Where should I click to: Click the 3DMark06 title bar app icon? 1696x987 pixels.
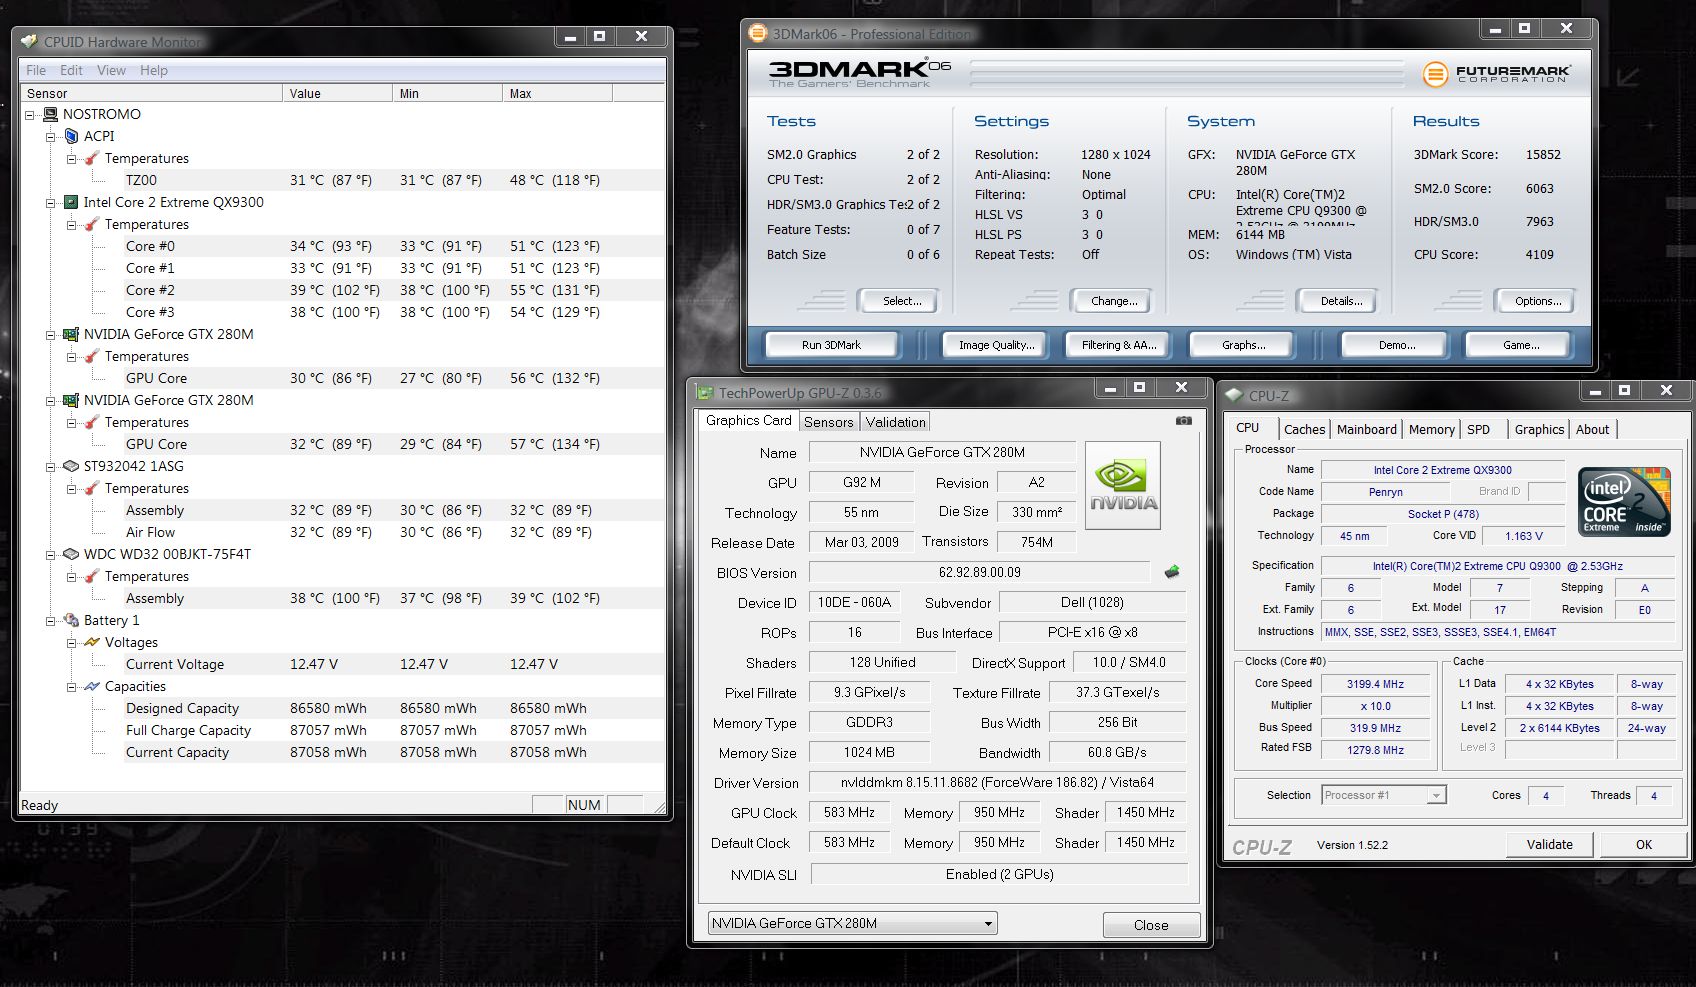[758, 33]
